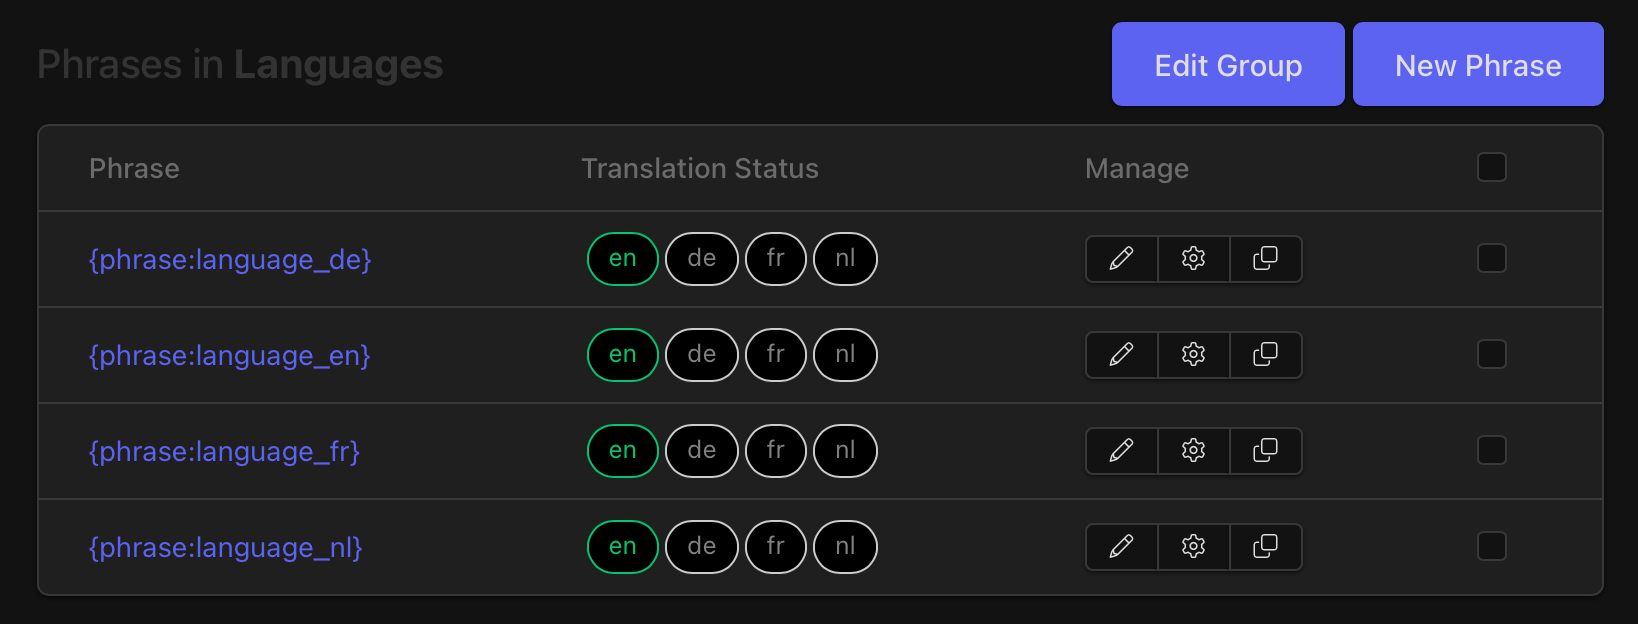Edit phrase language_fr with pencil icon
Screen dimensions: 1638x624
point(1122,451)
